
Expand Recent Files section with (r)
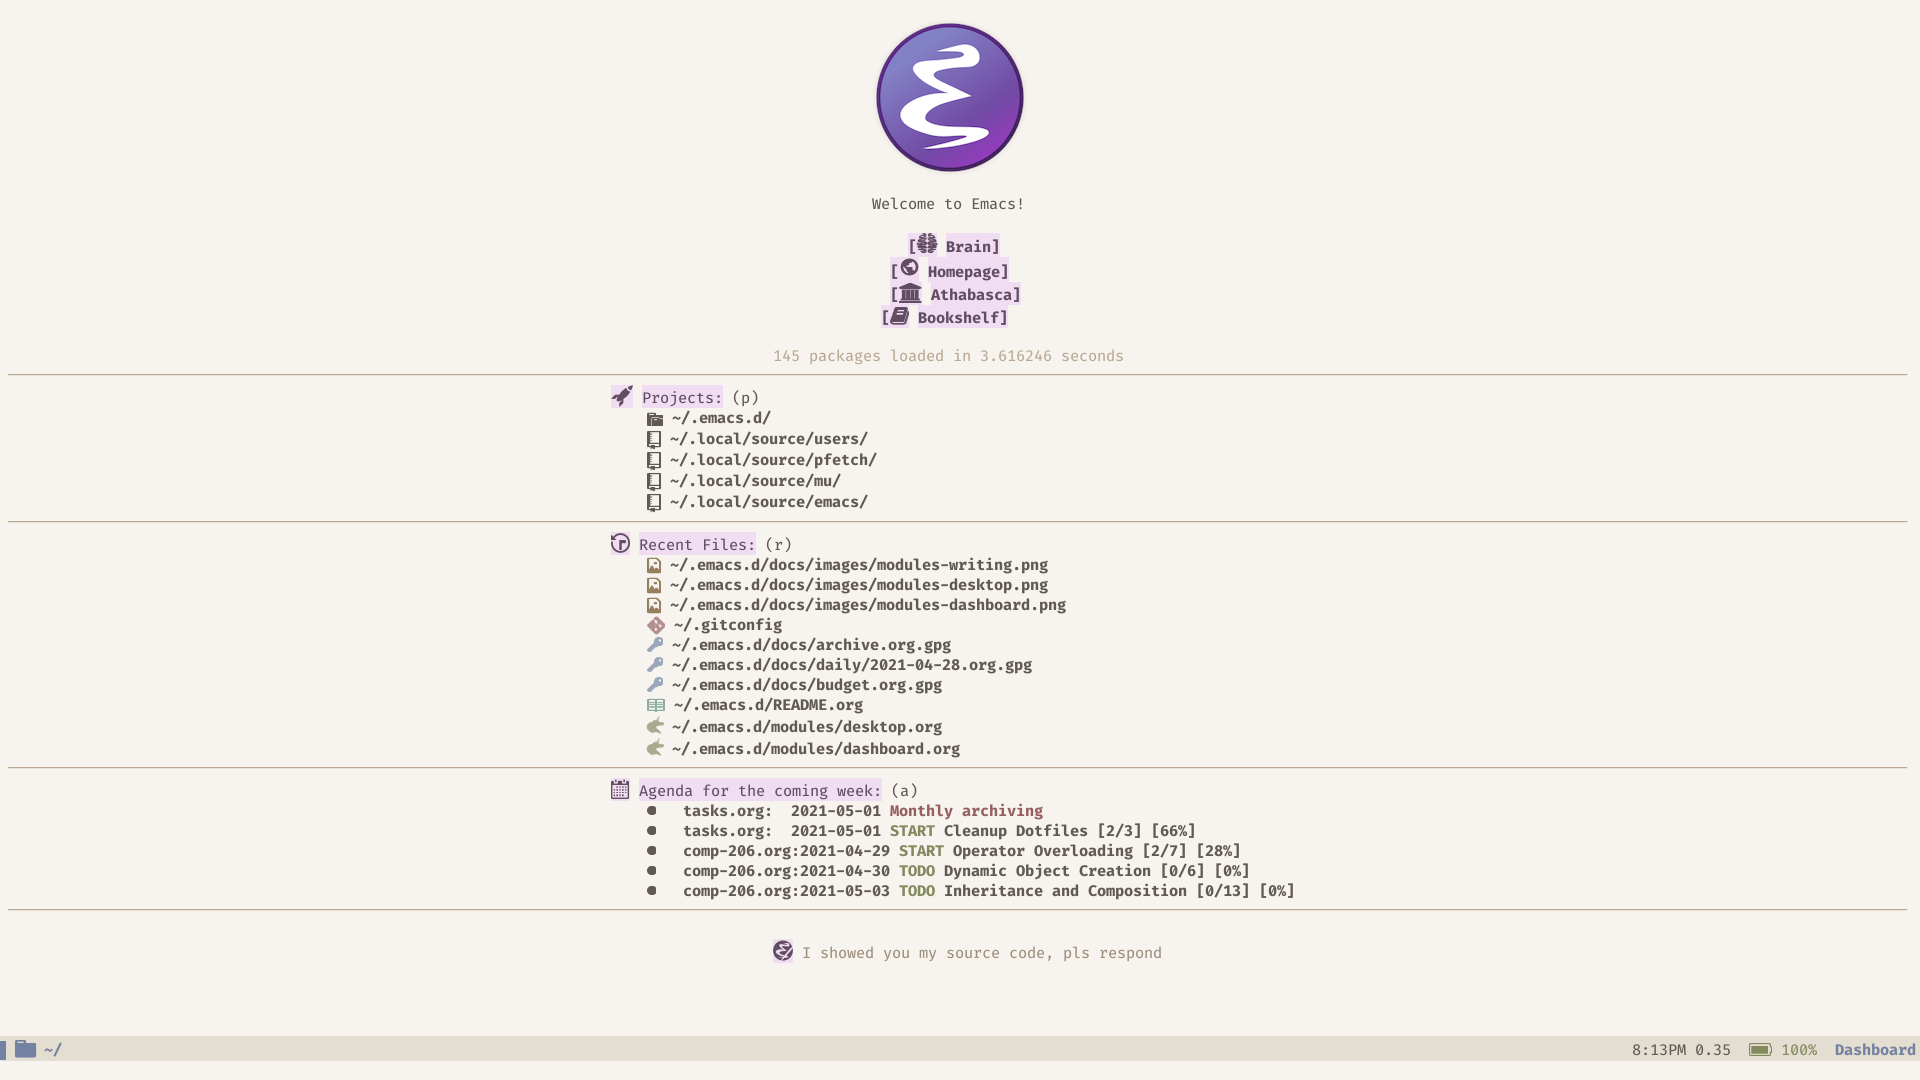pos(696,543)
